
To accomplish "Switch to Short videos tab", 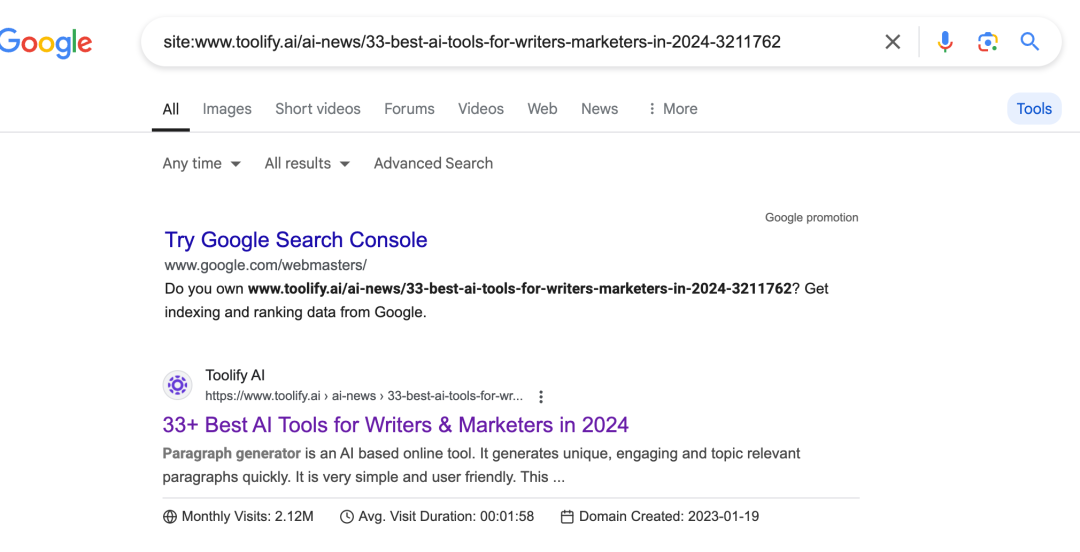I will pos(318,109).
